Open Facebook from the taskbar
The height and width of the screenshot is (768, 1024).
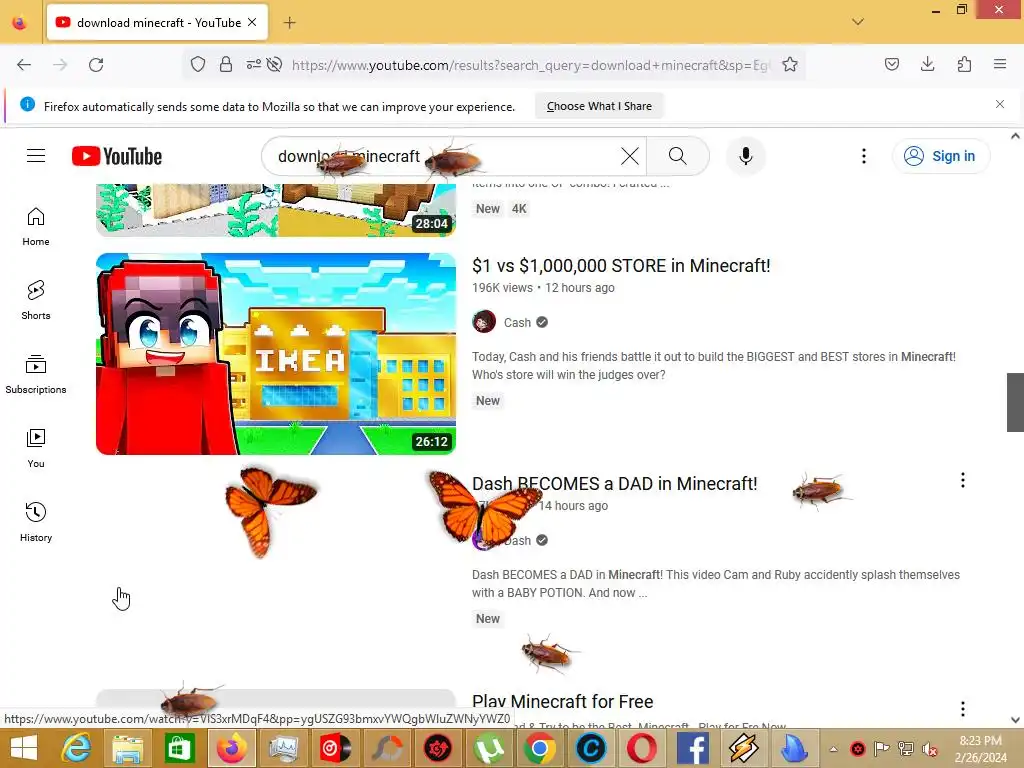tap(693, 748)
